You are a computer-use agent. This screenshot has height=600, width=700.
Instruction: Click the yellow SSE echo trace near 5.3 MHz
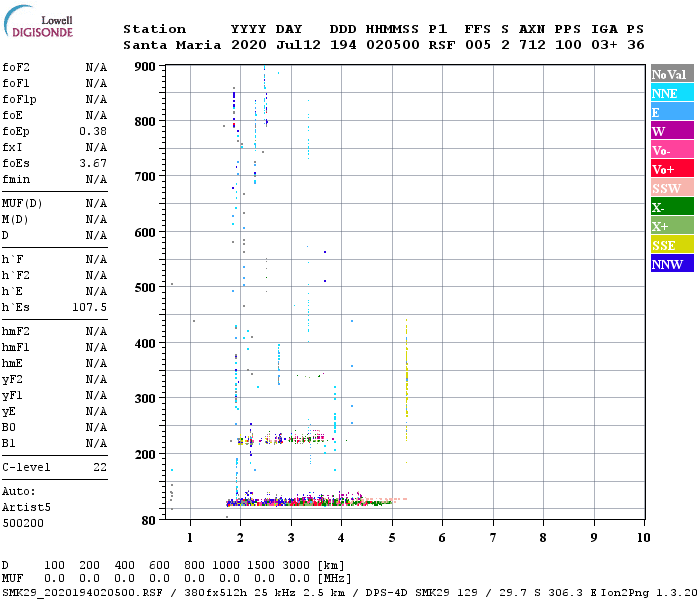406,379
